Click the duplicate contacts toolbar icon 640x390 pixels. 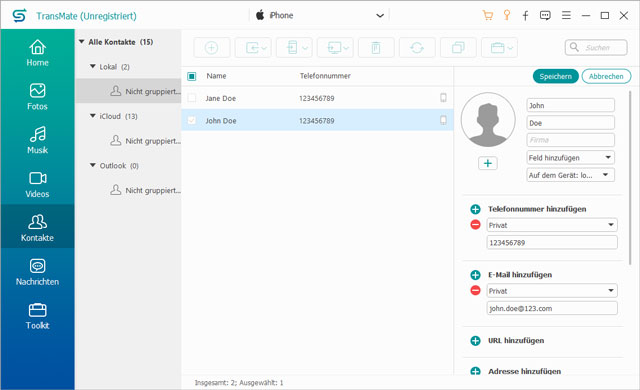pos(458,48)
